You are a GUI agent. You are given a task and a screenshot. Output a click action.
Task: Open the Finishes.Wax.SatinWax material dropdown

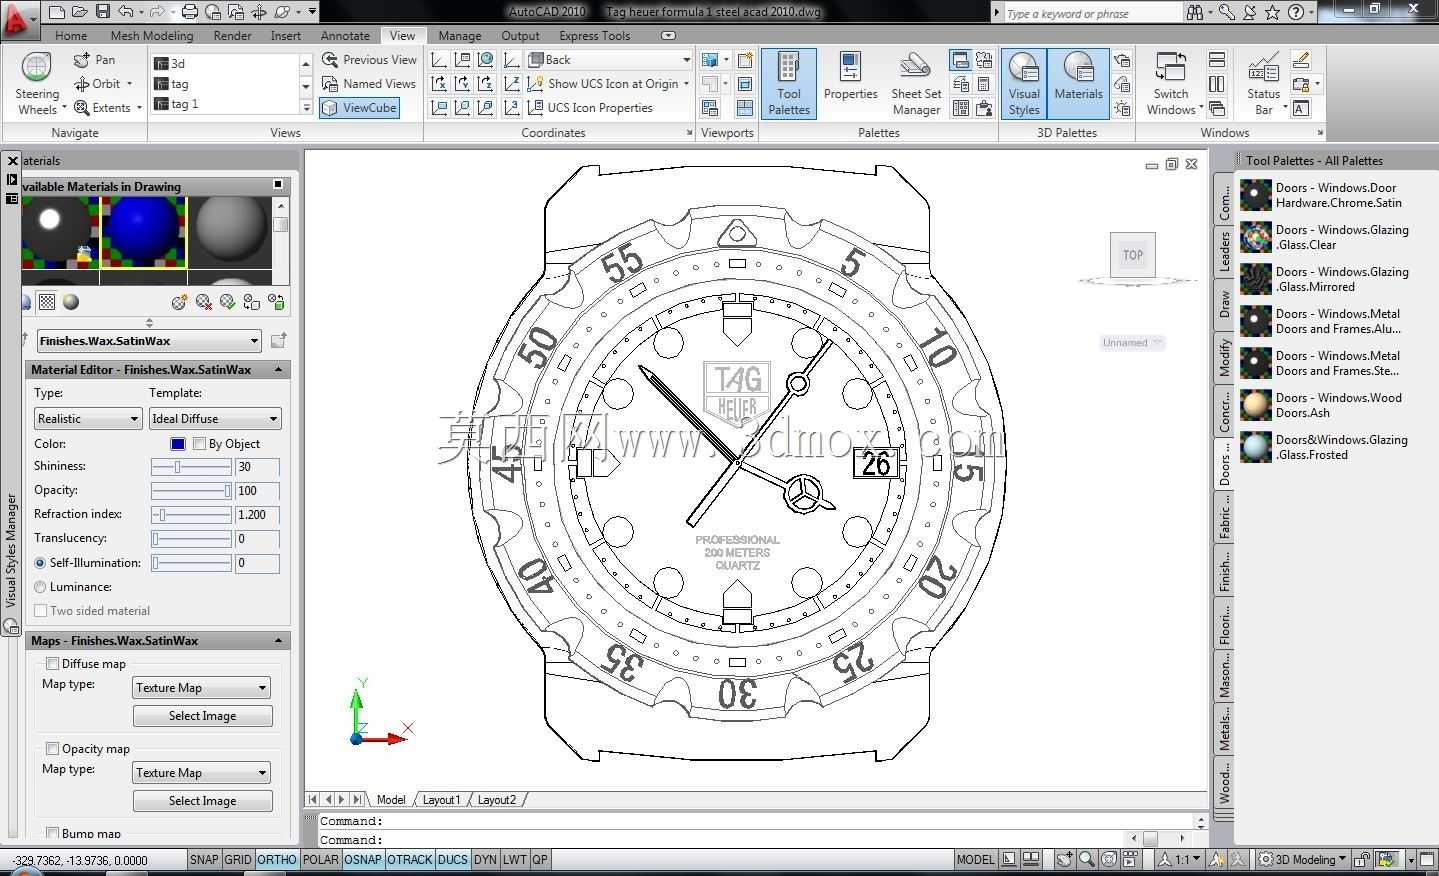click(149, 341)
